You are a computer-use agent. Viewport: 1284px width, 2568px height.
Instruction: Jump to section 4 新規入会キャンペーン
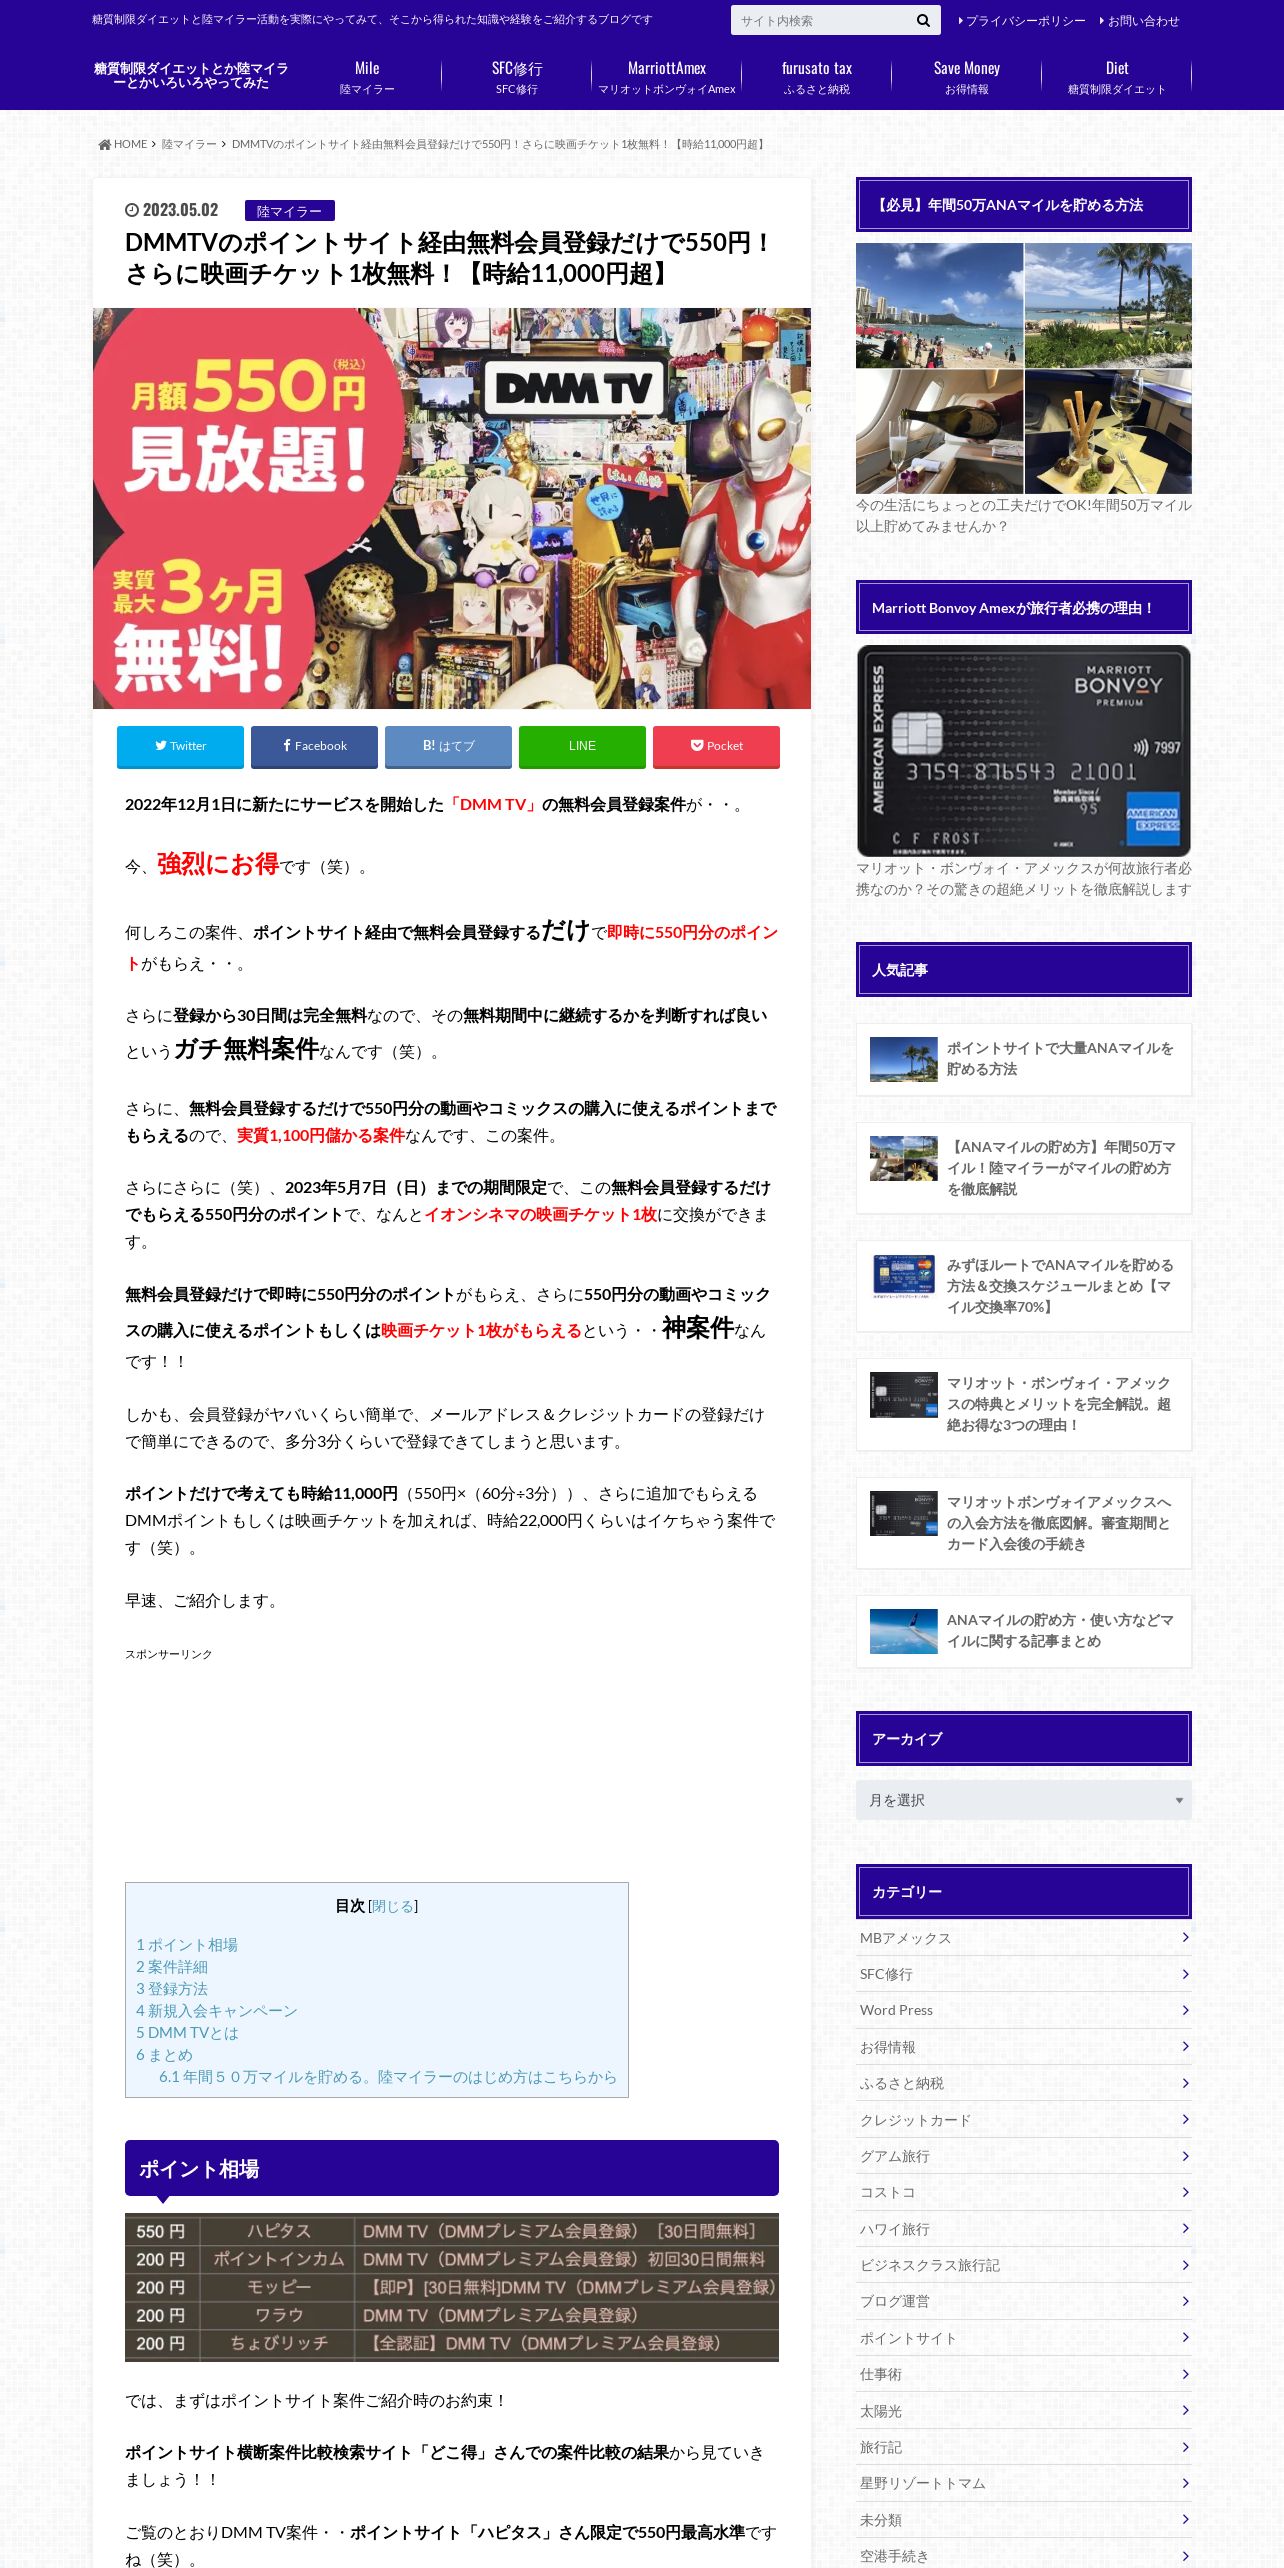[217, 2011]
